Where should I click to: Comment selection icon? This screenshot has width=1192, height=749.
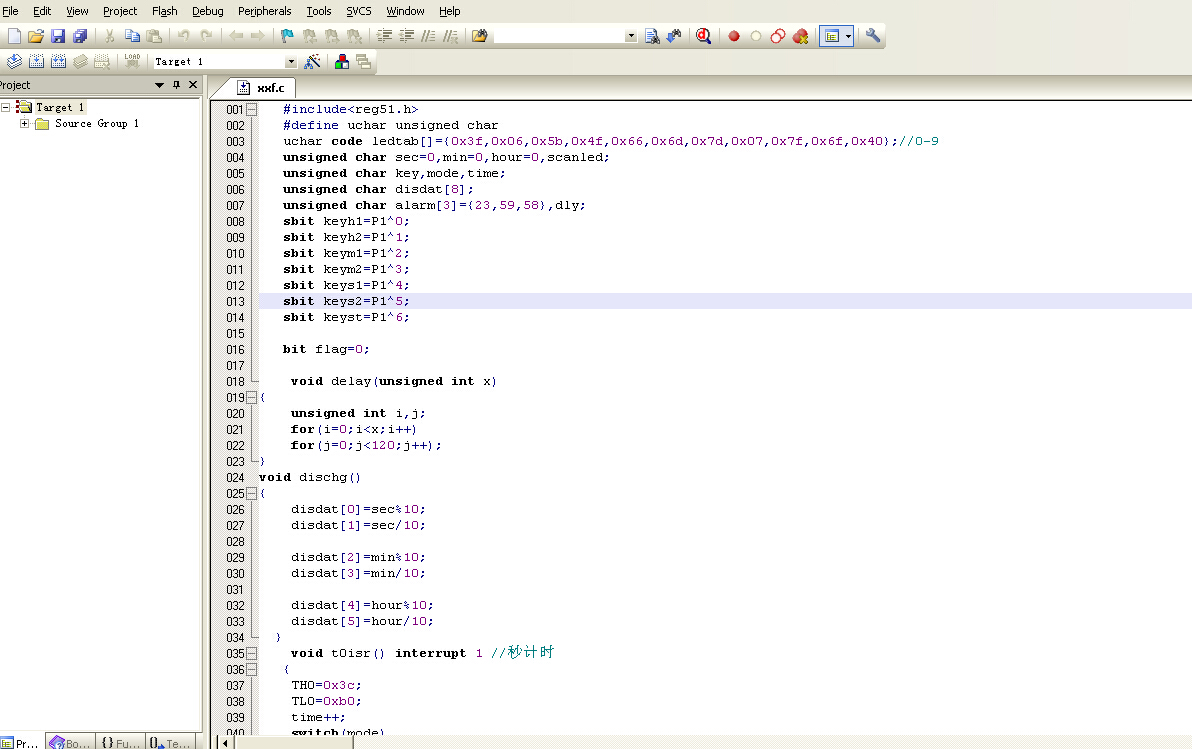point(429,36)
